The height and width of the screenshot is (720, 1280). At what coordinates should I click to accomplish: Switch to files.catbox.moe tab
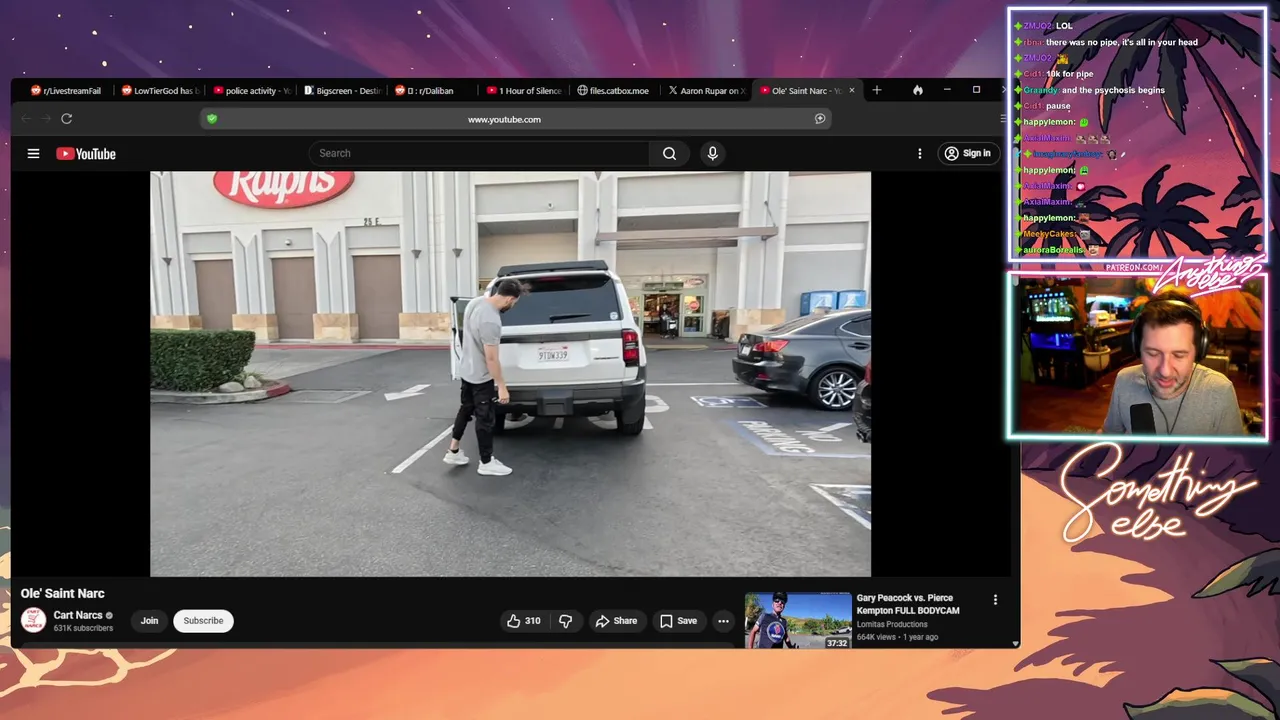(x=614, y=90)
